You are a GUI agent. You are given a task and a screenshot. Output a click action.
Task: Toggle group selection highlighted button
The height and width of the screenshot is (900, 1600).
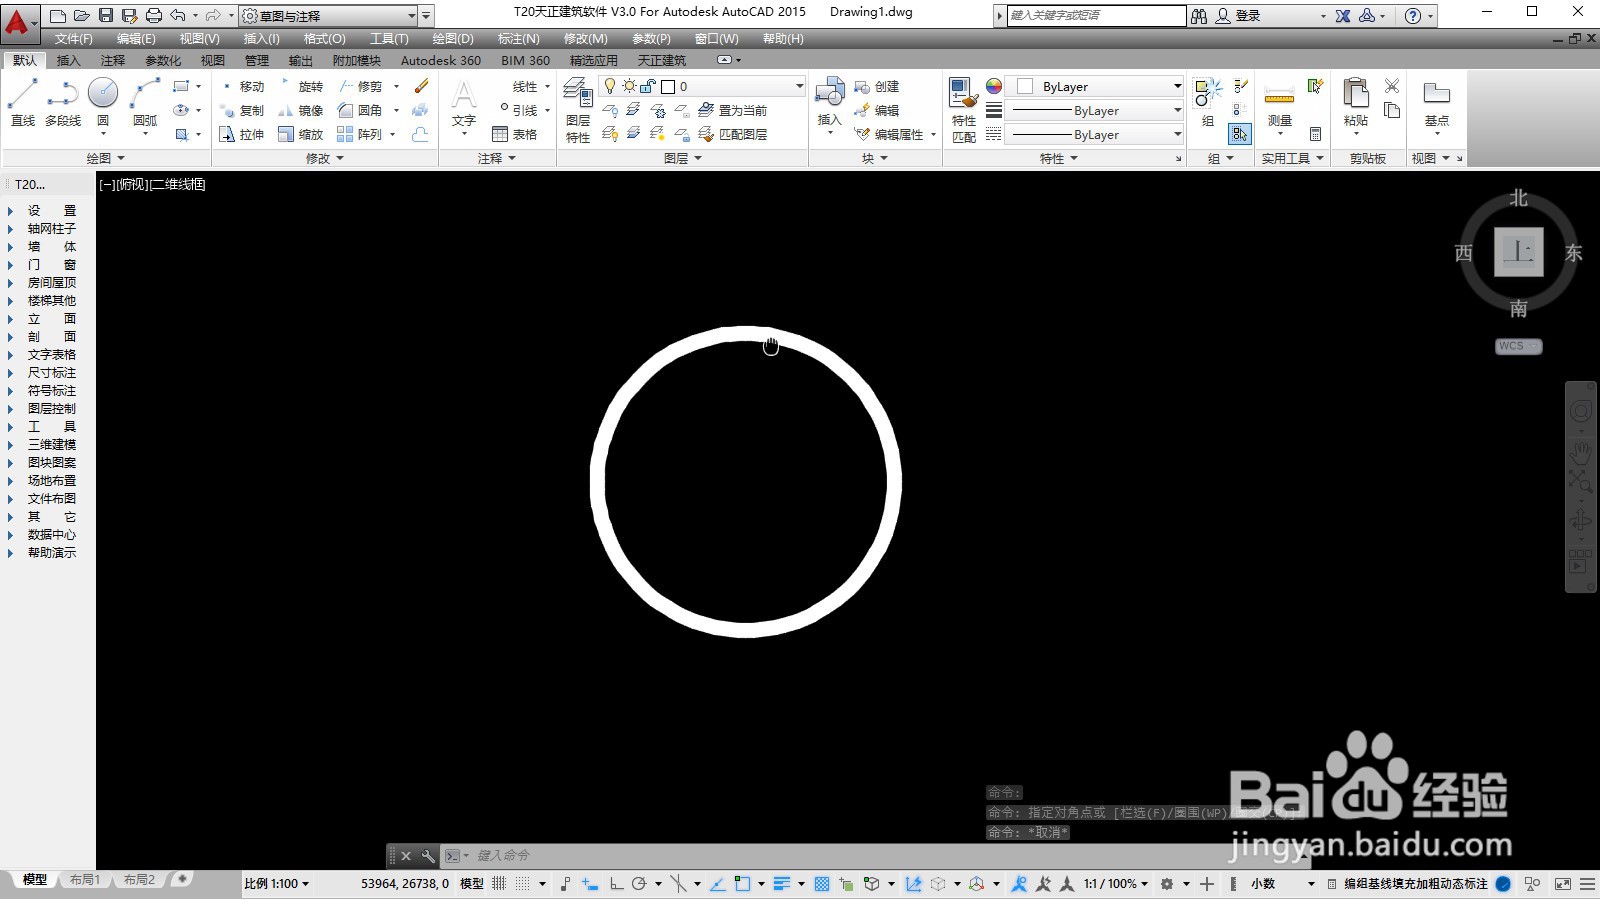[1240, 134]
